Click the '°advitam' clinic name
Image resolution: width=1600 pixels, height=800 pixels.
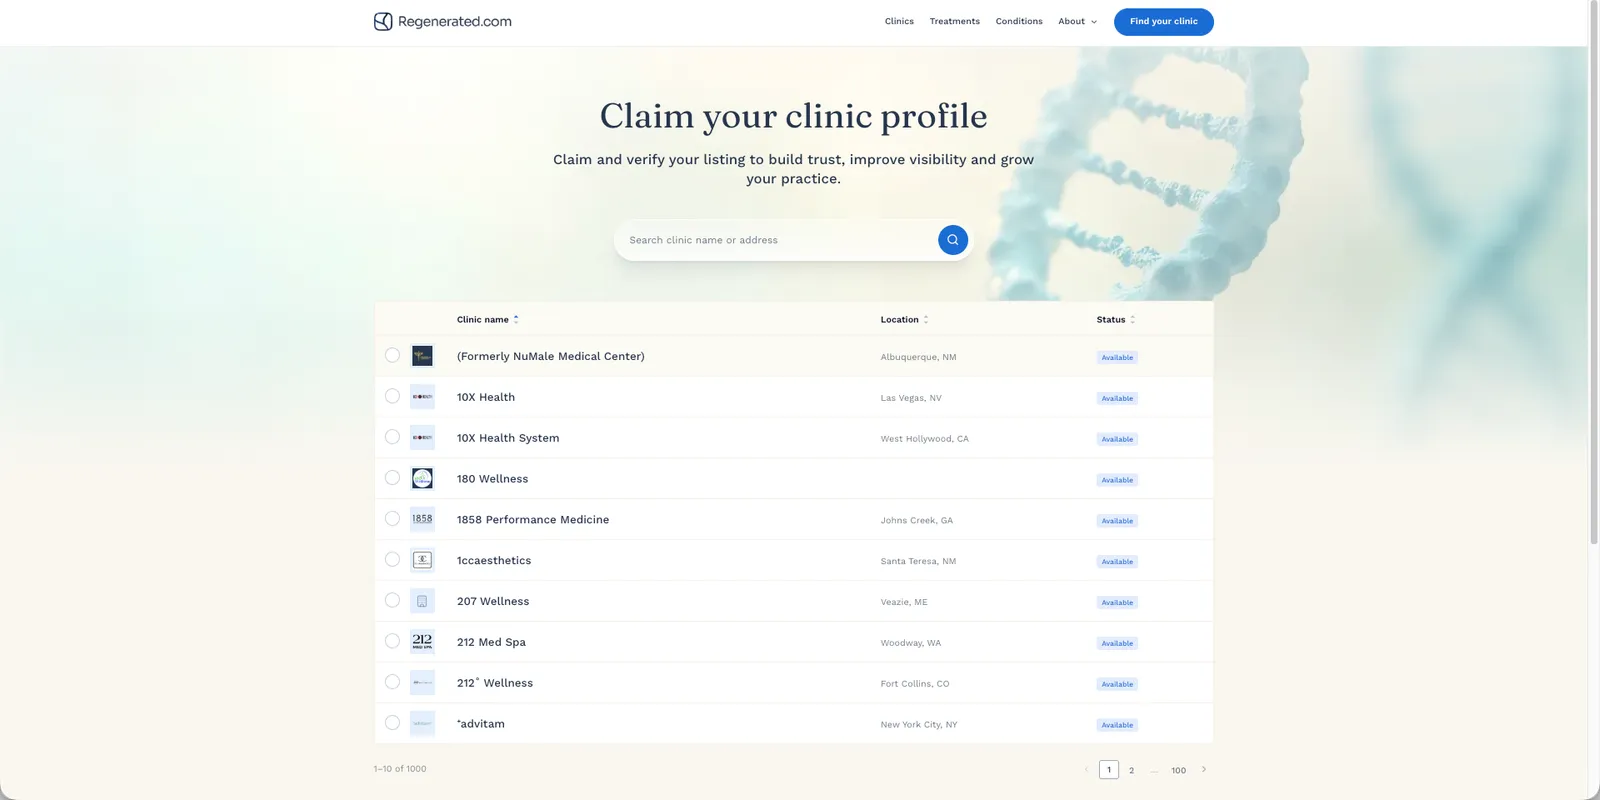[x=481, y=724]
